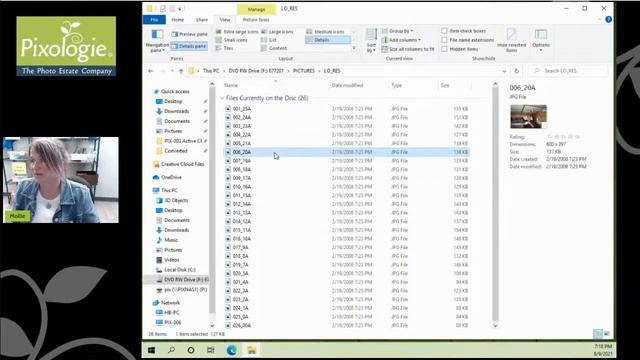Click the Search LO_RES box
Screen dimensions: 640x360
568,71
